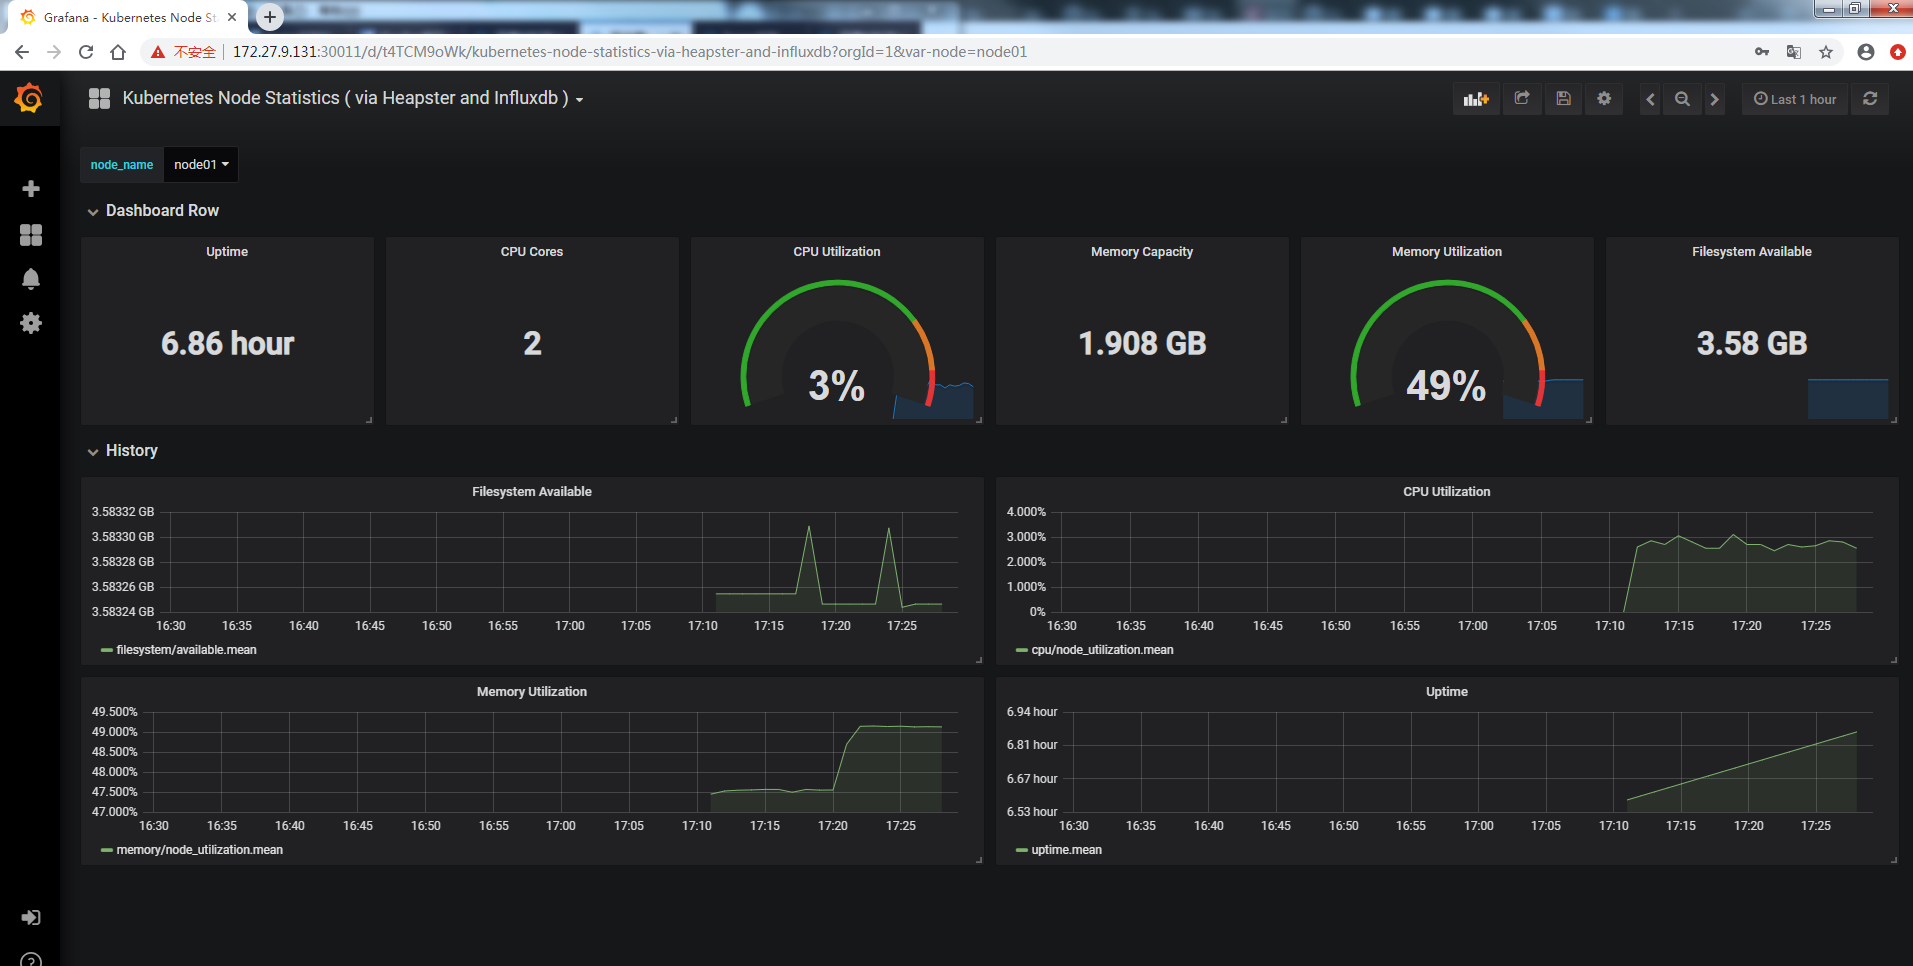
Task: Reload the browser page
Action: coord(86,52)
